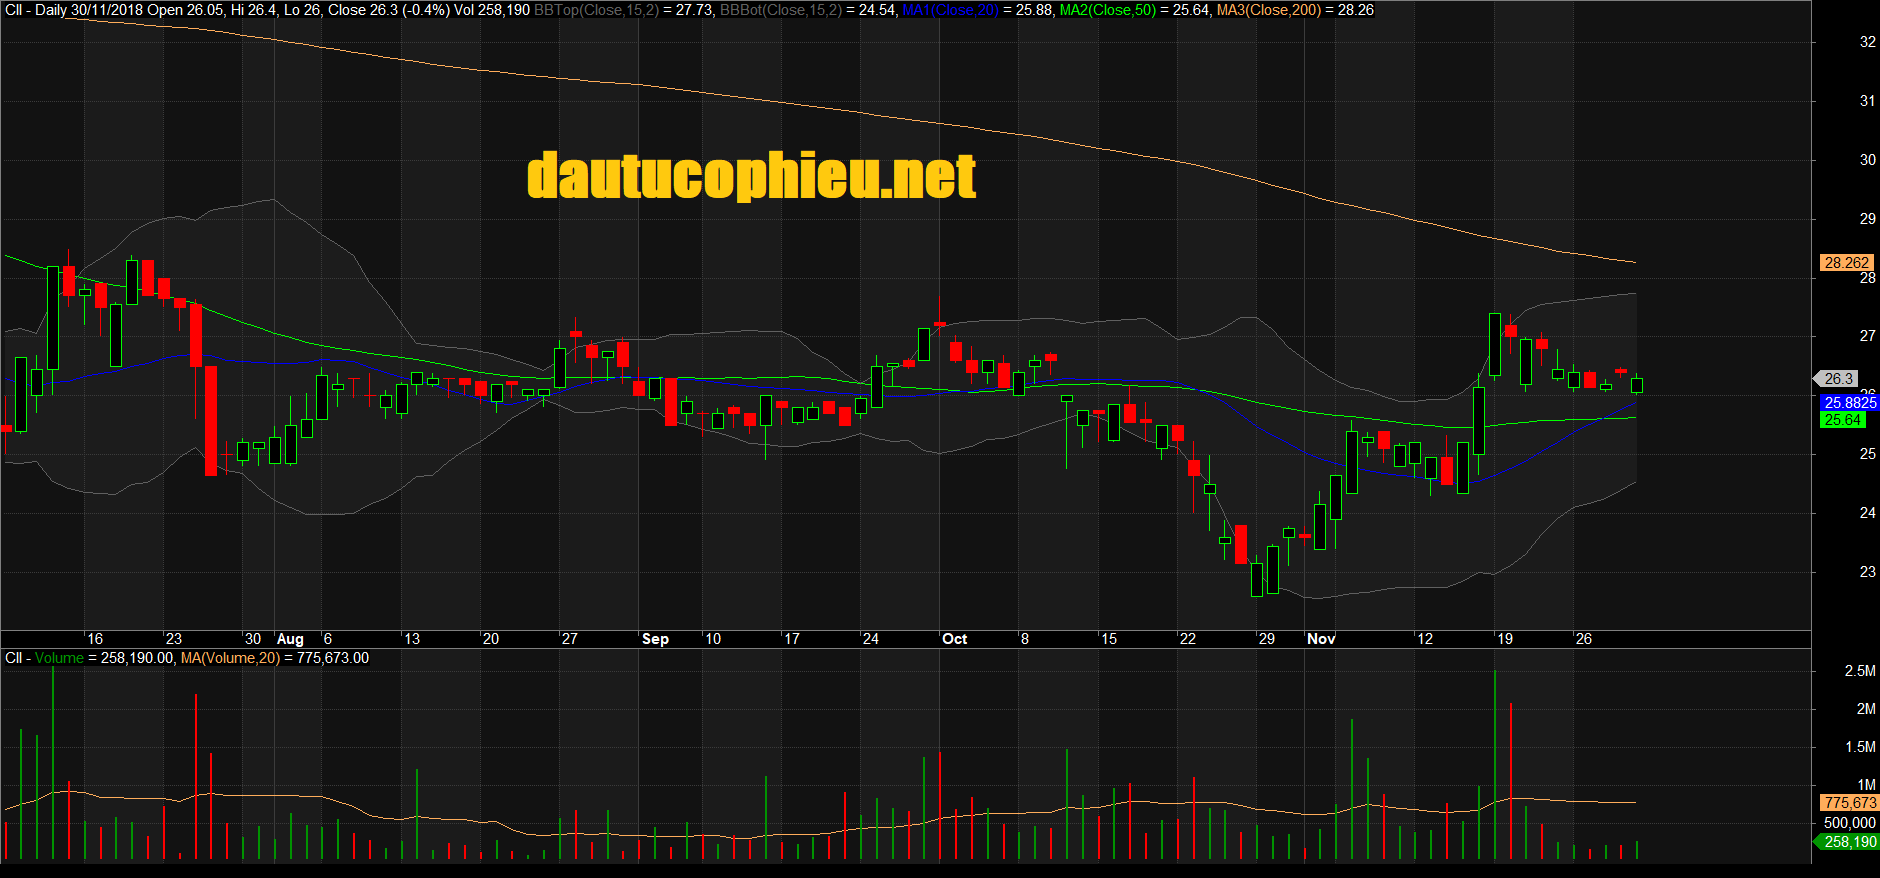Click the 17 date label on the time axis
Image resolution: width=1880 pixels, height=878 pixels.
point(791,639)
